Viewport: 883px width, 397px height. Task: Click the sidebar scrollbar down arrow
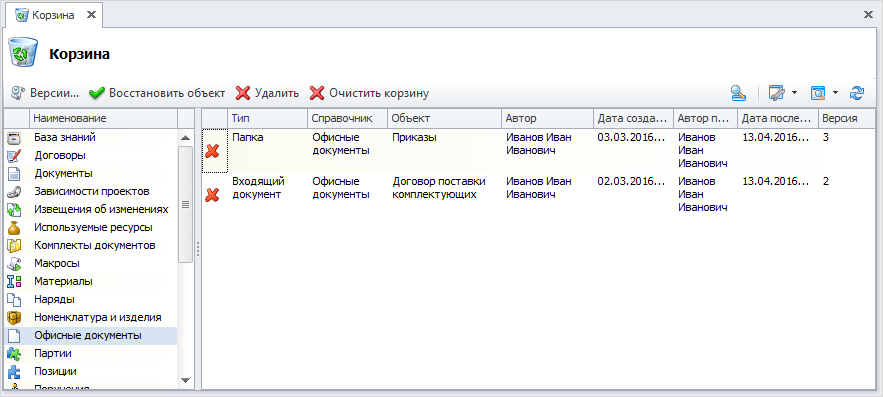(x=185, y=381)
